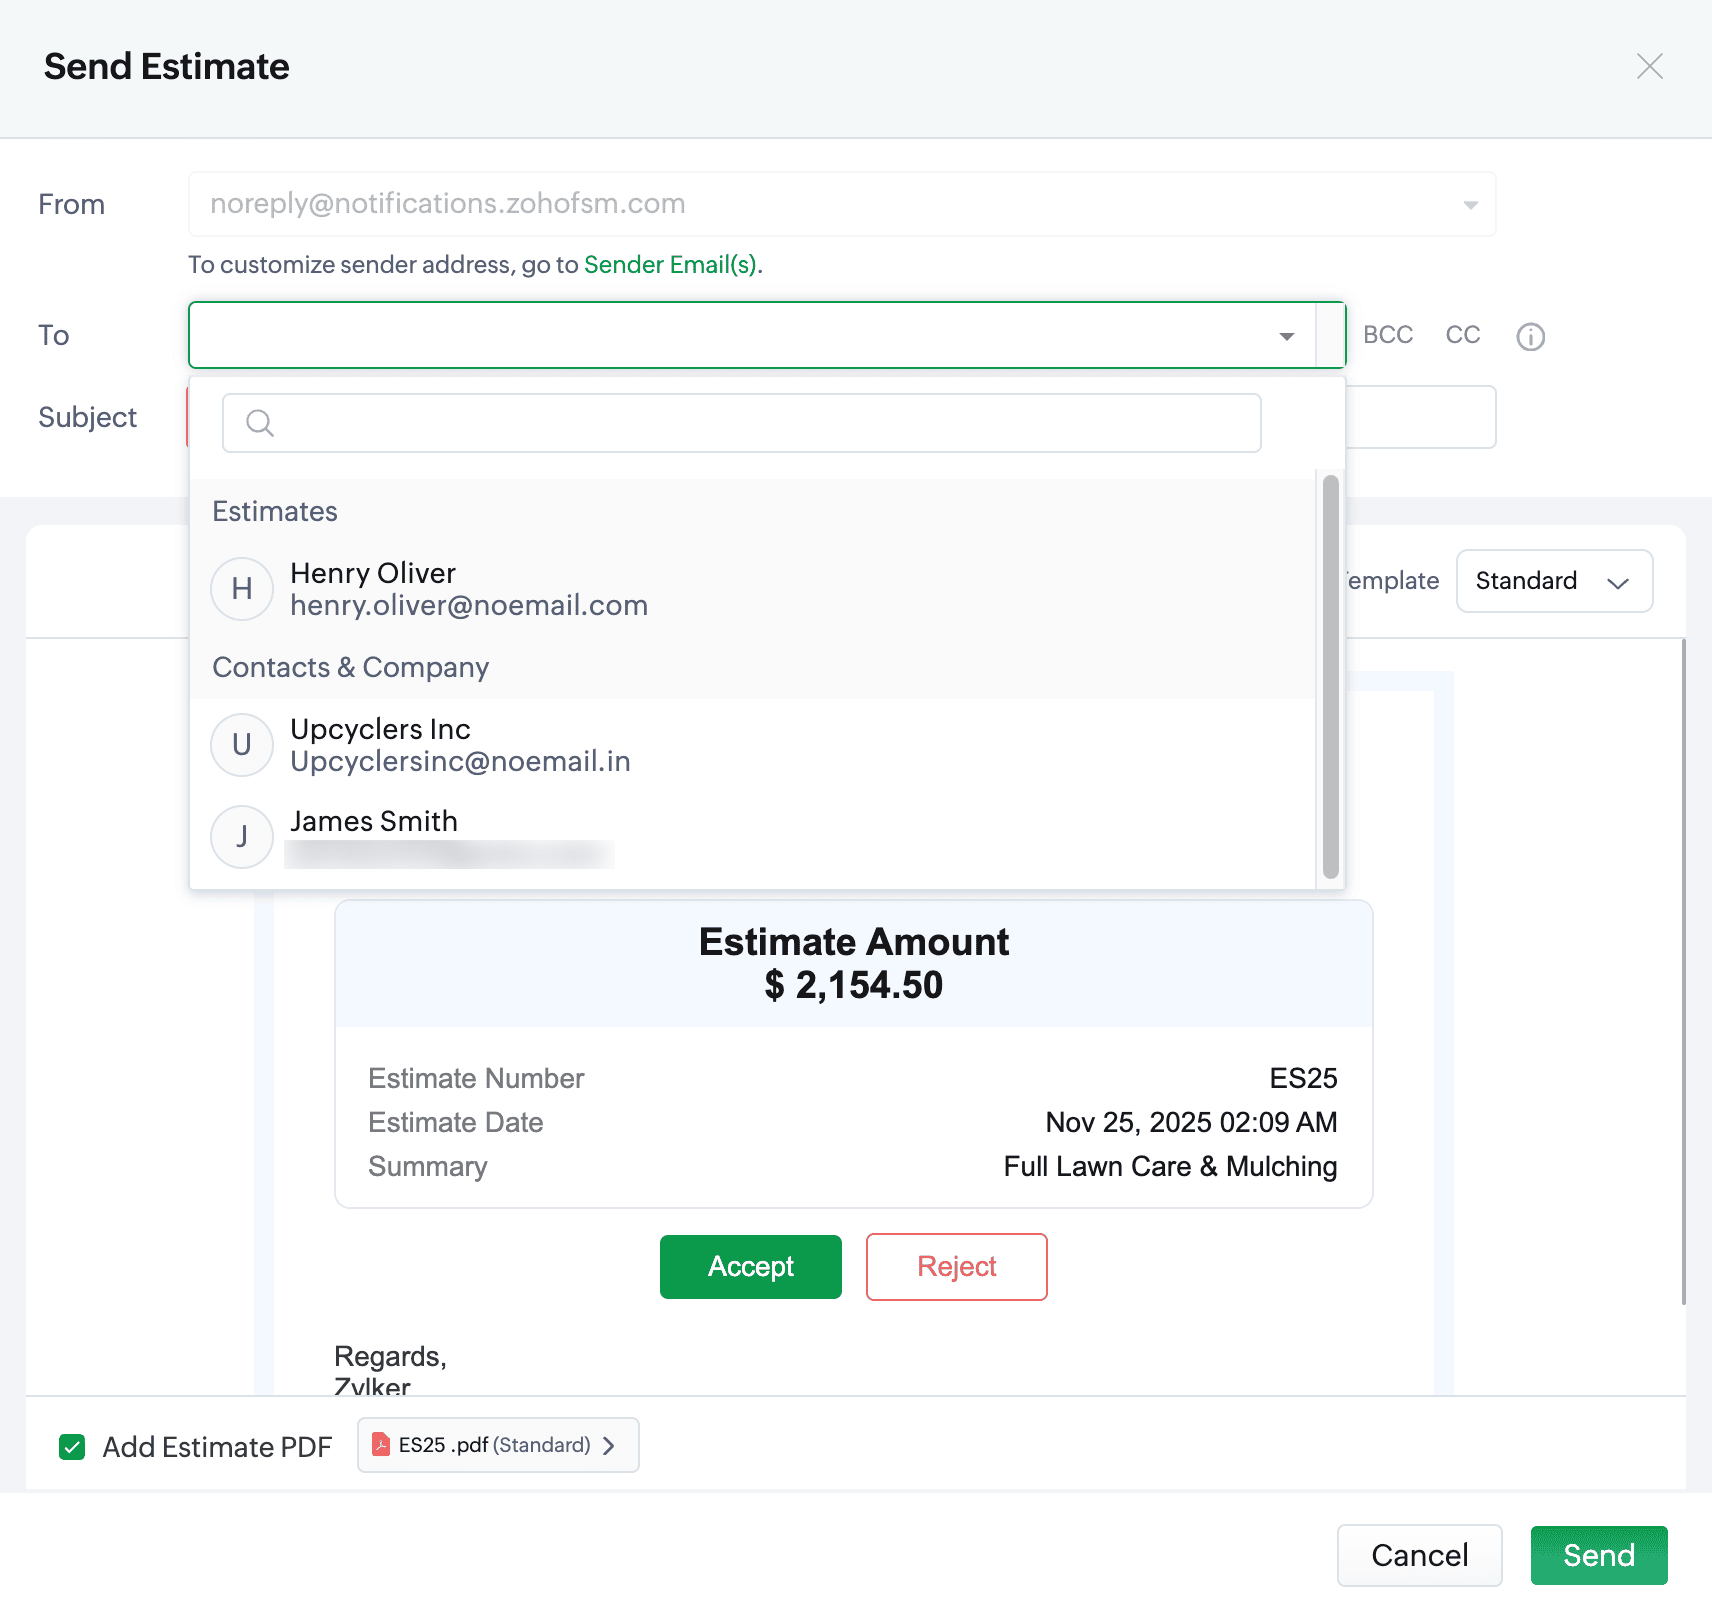Expand the From sender address dropdown
Viewport: 1712px width, 1612px height.
pos(1470,205)
